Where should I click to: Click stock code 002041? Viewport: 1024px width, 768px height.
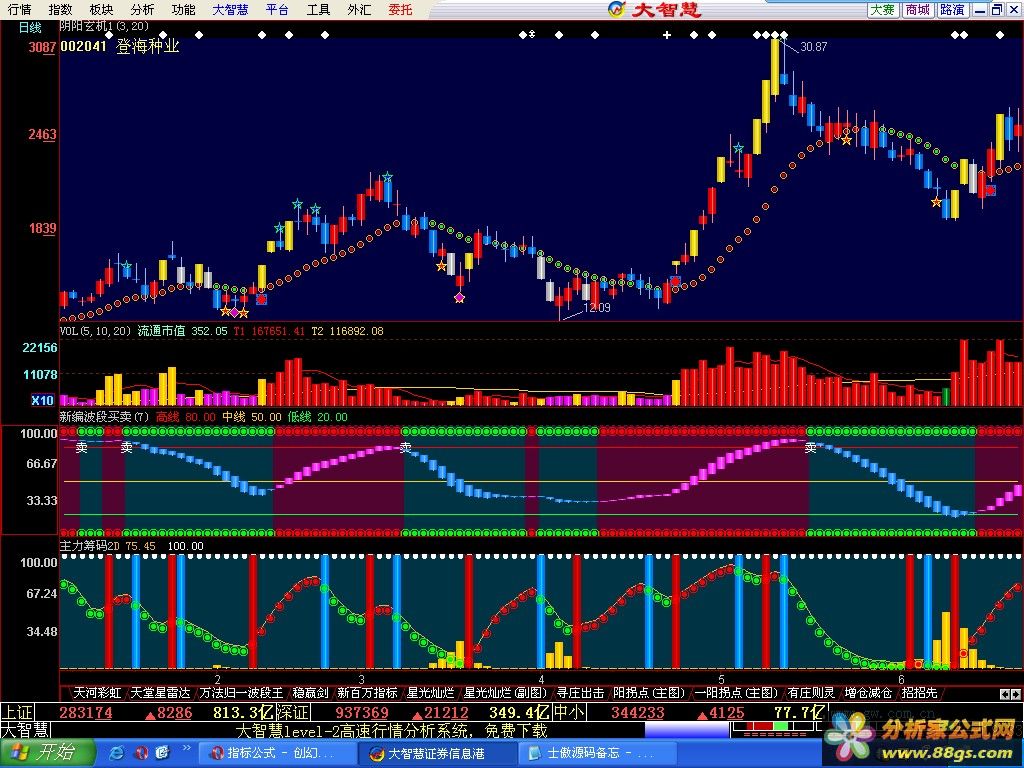[x=83, y=46]
